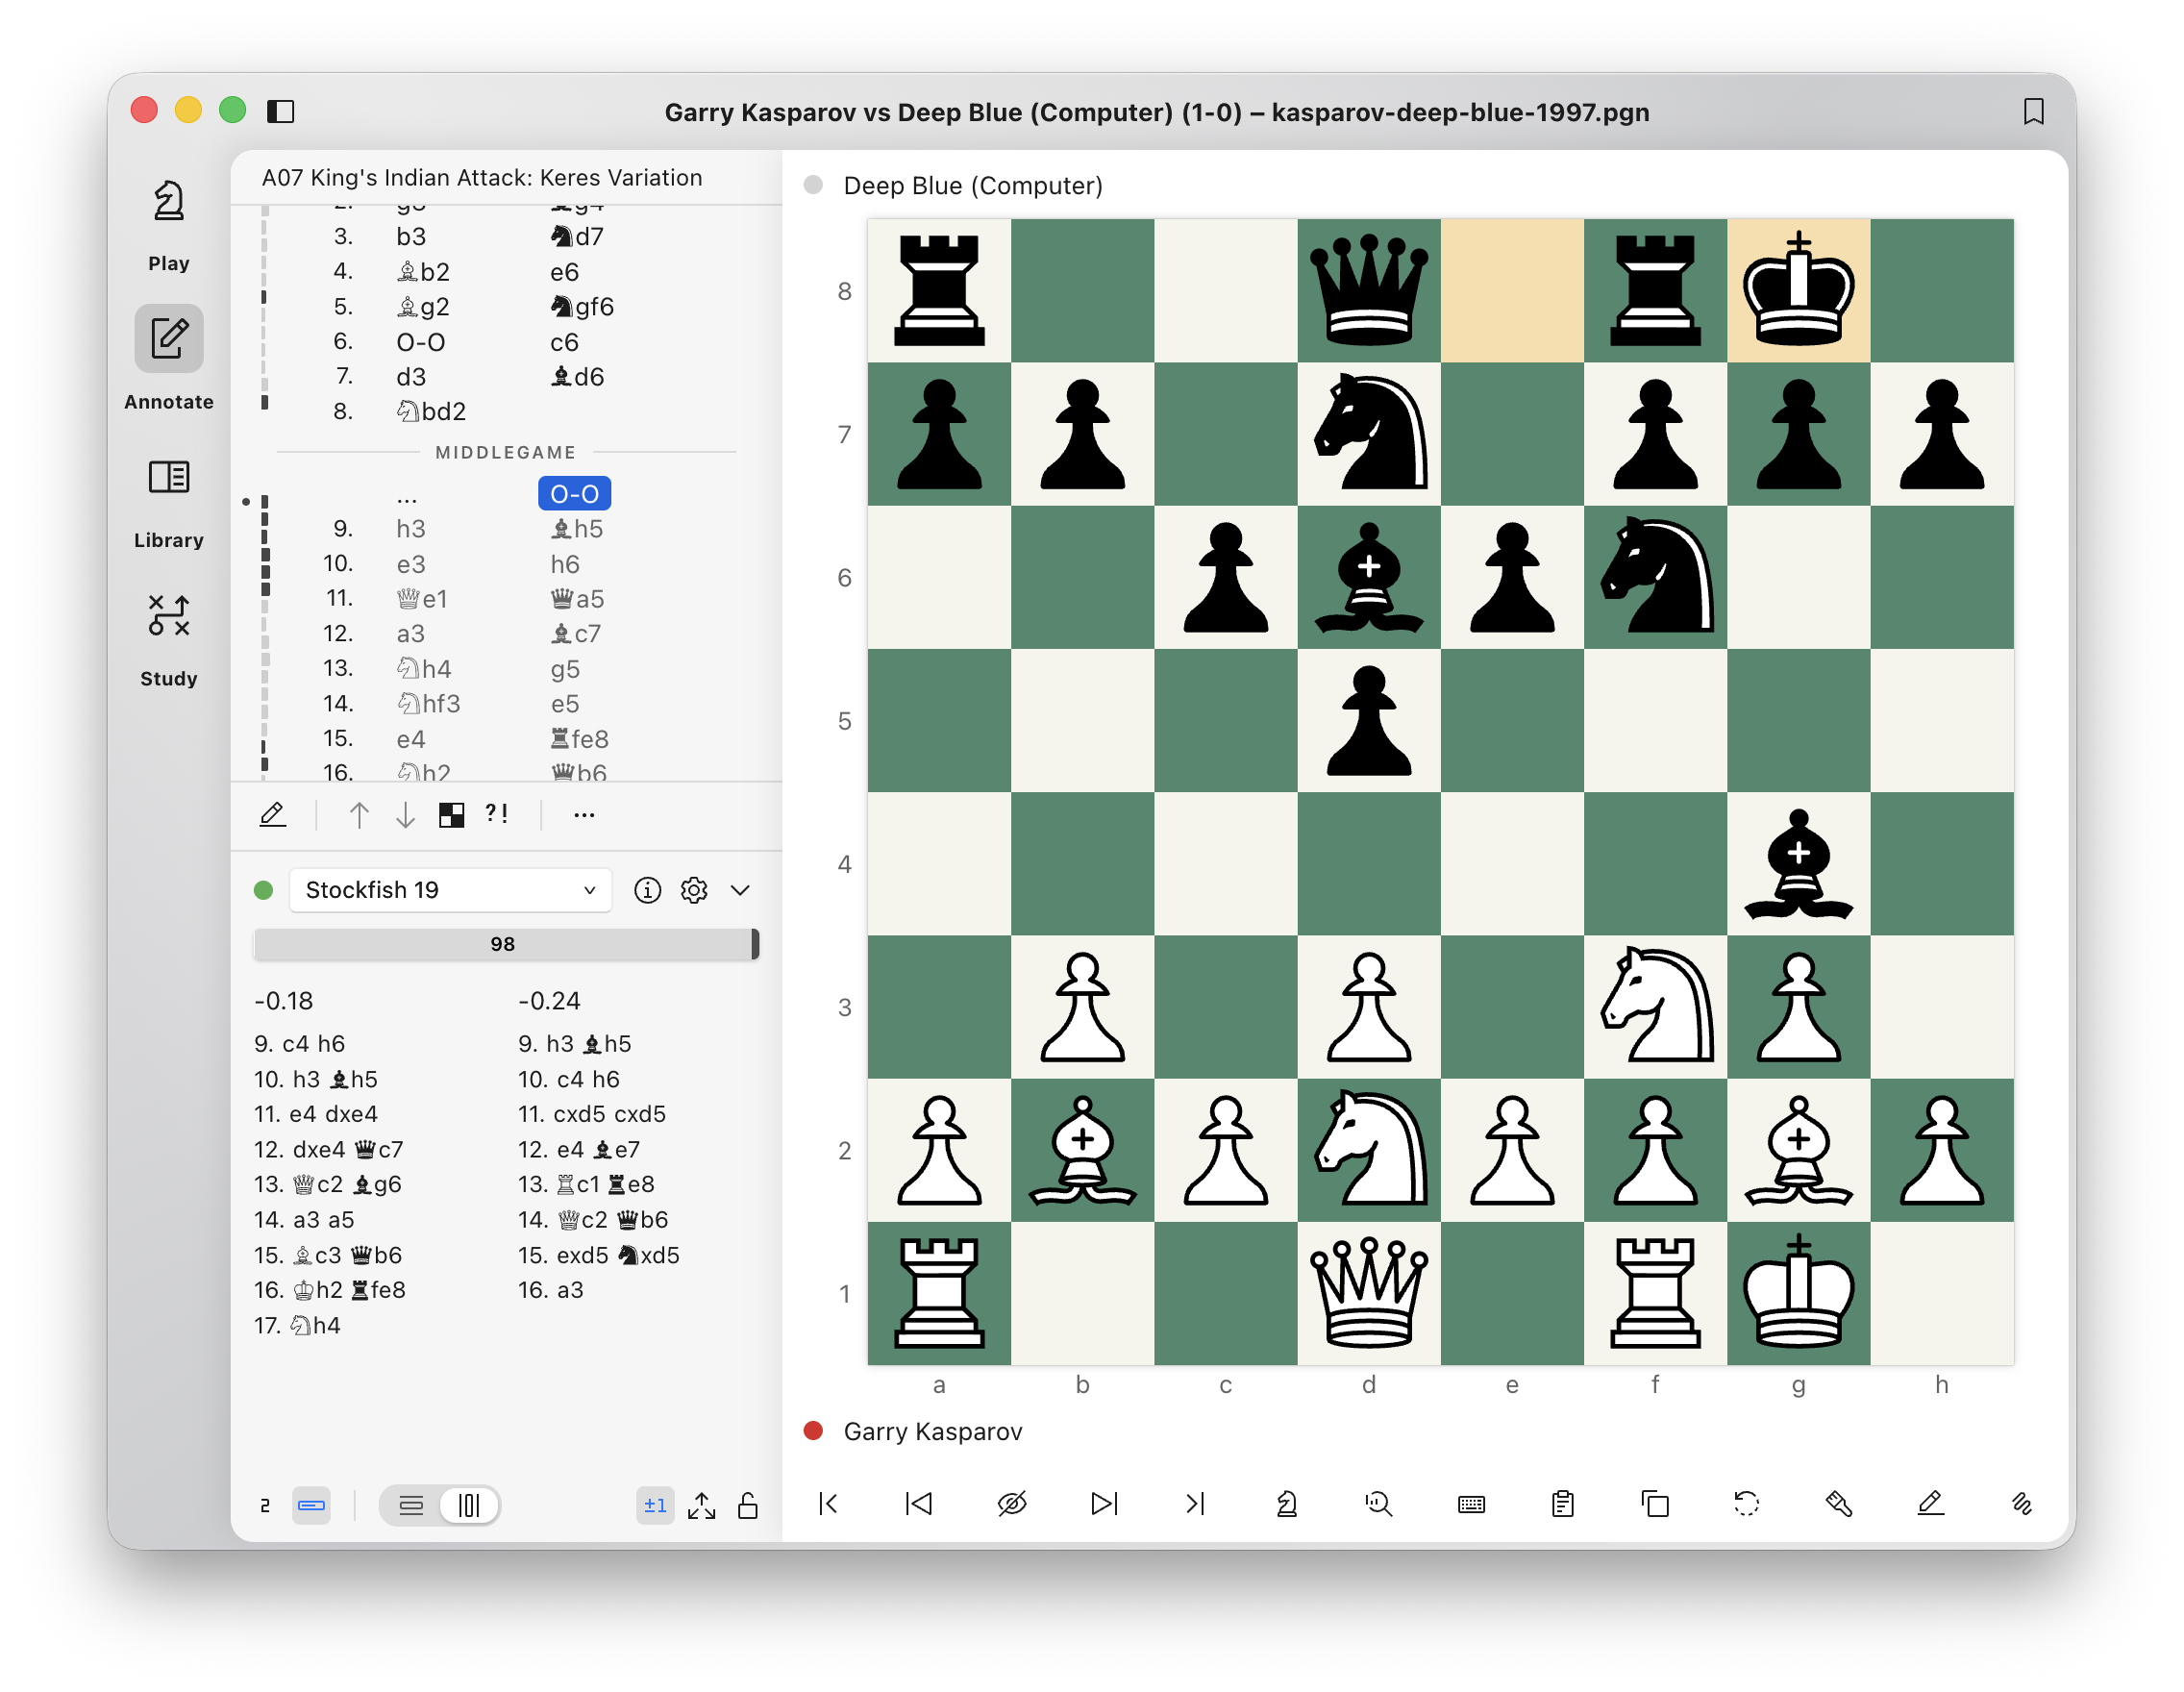Select move 9. h3 in the move list
The height and width of the screenshot is (1692, 2184).
pyautogui.click(x=411, y=529)
